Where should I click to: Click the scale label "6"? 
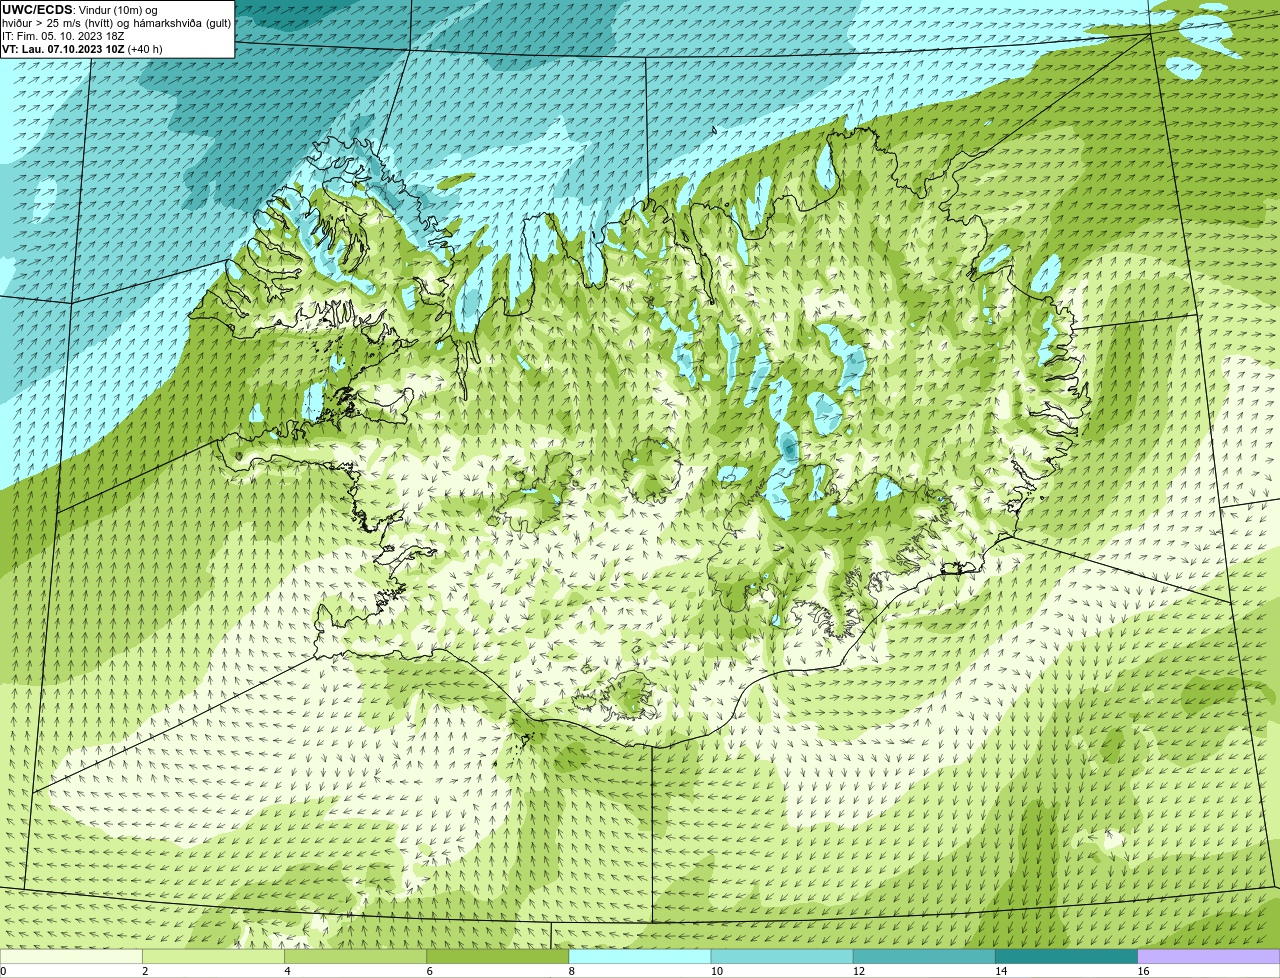click(429, 971)
